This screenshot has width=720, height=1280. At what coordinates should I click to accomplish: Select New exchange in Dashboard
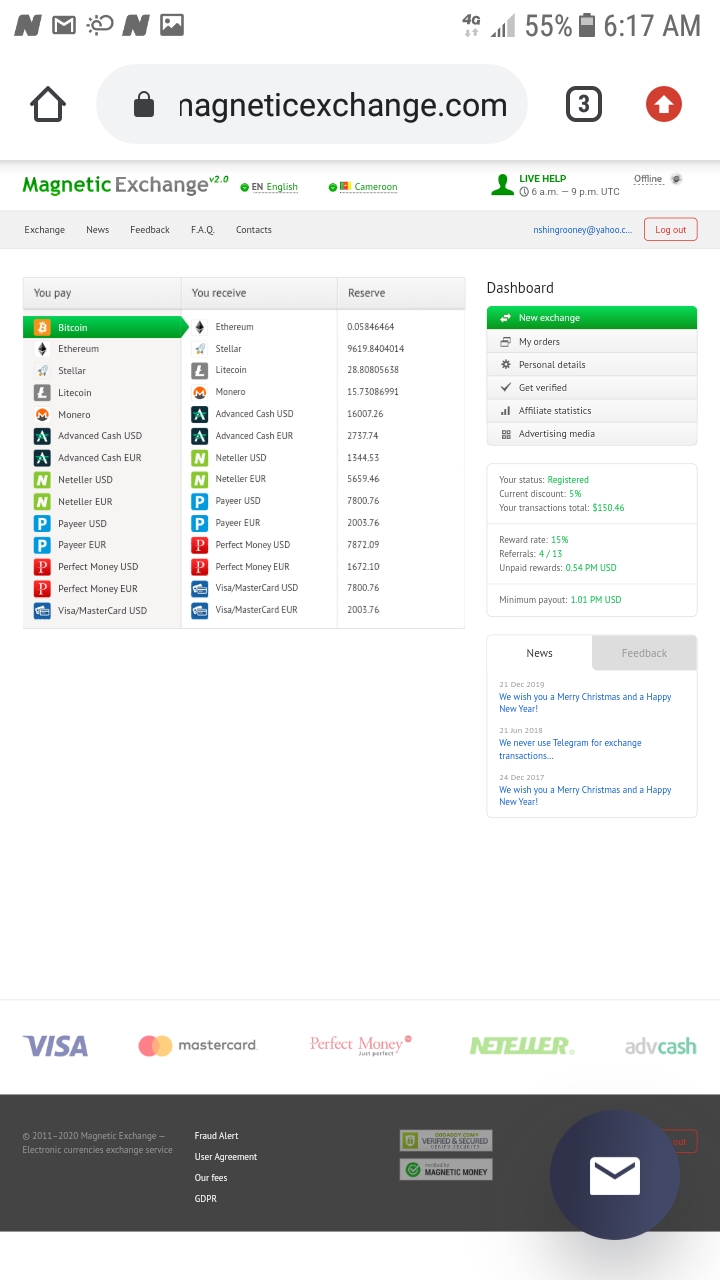(592, 318)
